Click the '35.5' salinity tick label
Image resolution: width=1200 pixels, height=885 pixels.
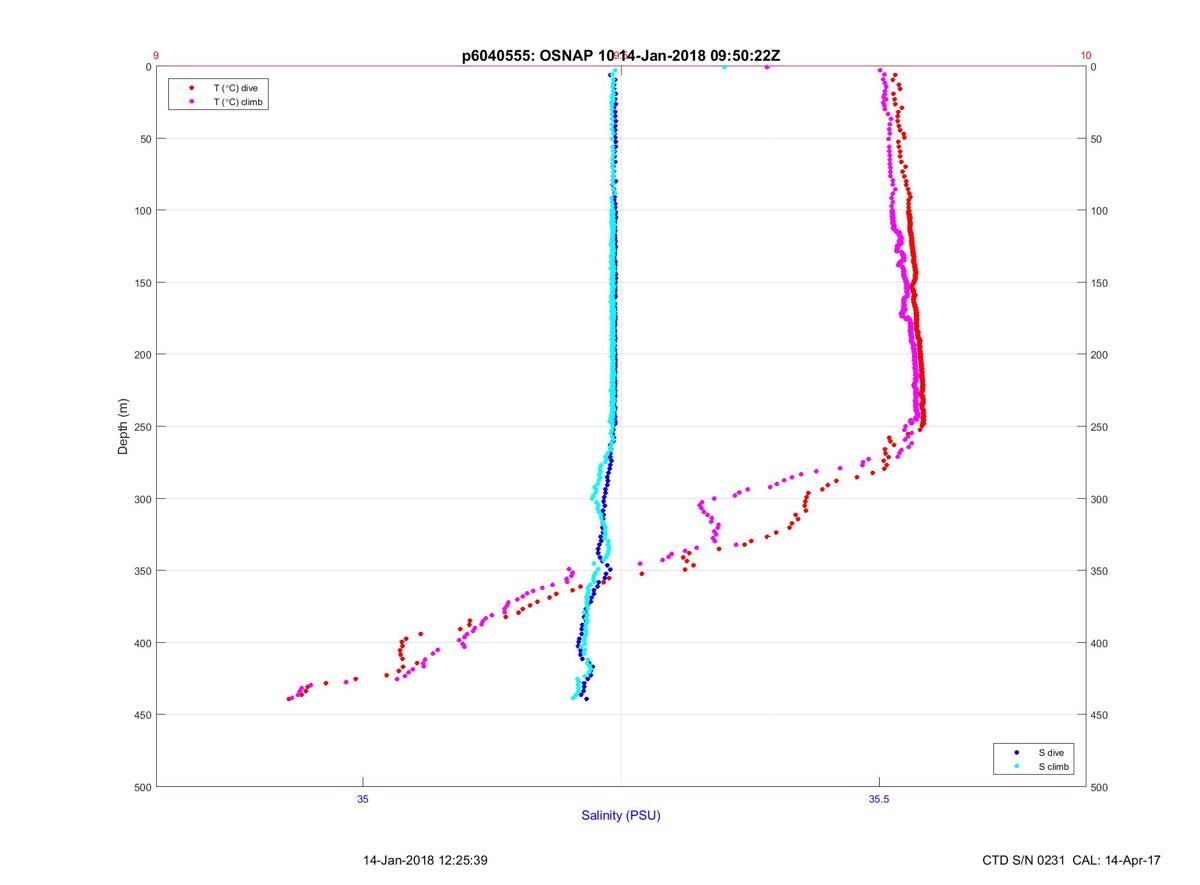(879, 798)
